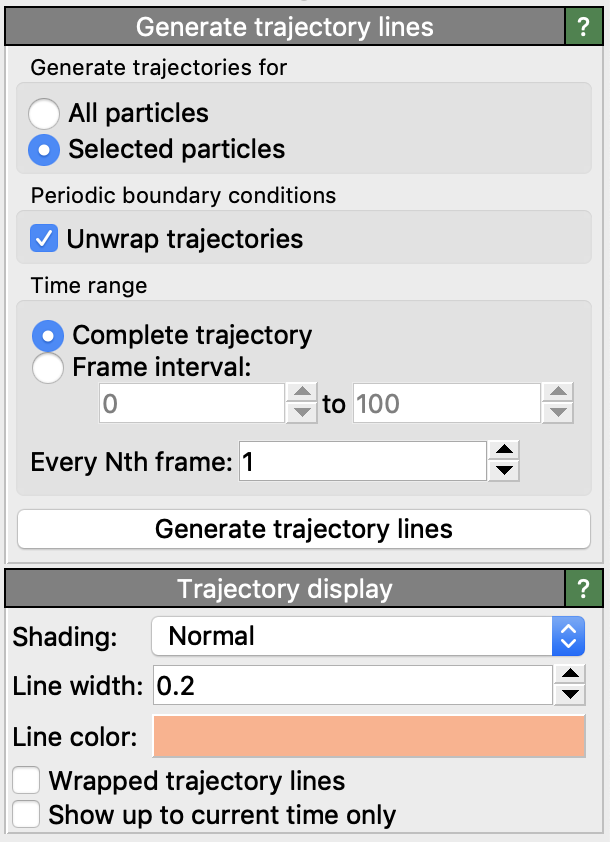Click the Line width input field
The width and height of the screenshot is (610, 842).
pos(351,685)
